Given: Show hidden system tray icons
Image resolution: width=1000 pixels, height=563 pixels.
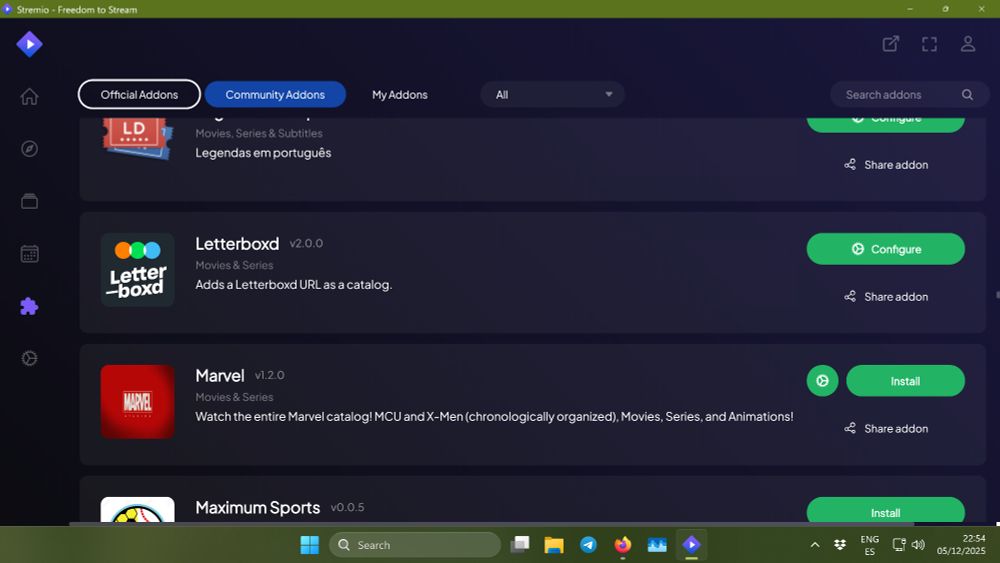Looking at the screenshot, I should (x=814, y=545).
